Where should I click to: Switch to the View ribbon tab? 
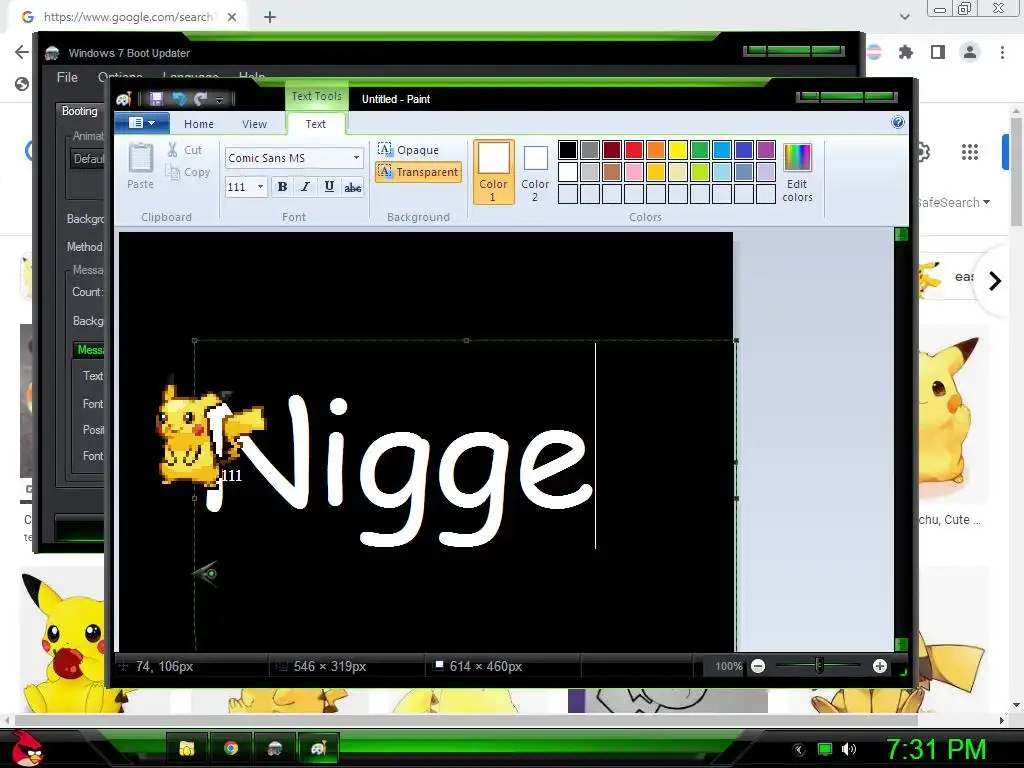[254, 123]
